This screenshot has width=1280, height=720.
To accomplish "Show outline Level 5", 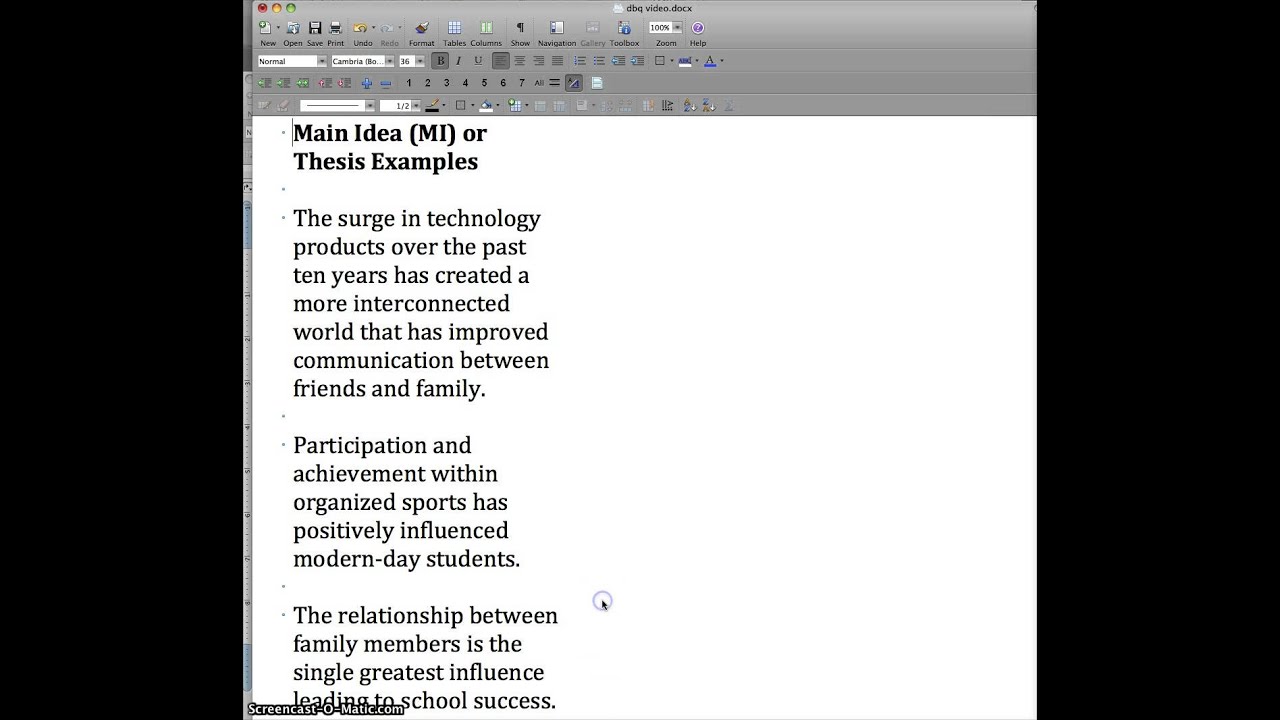I will coord(484,83).
